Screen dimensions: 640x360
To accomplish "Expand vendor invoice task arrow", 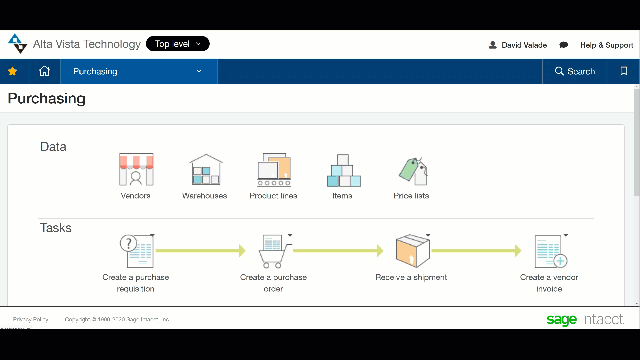I will [566, 235].
